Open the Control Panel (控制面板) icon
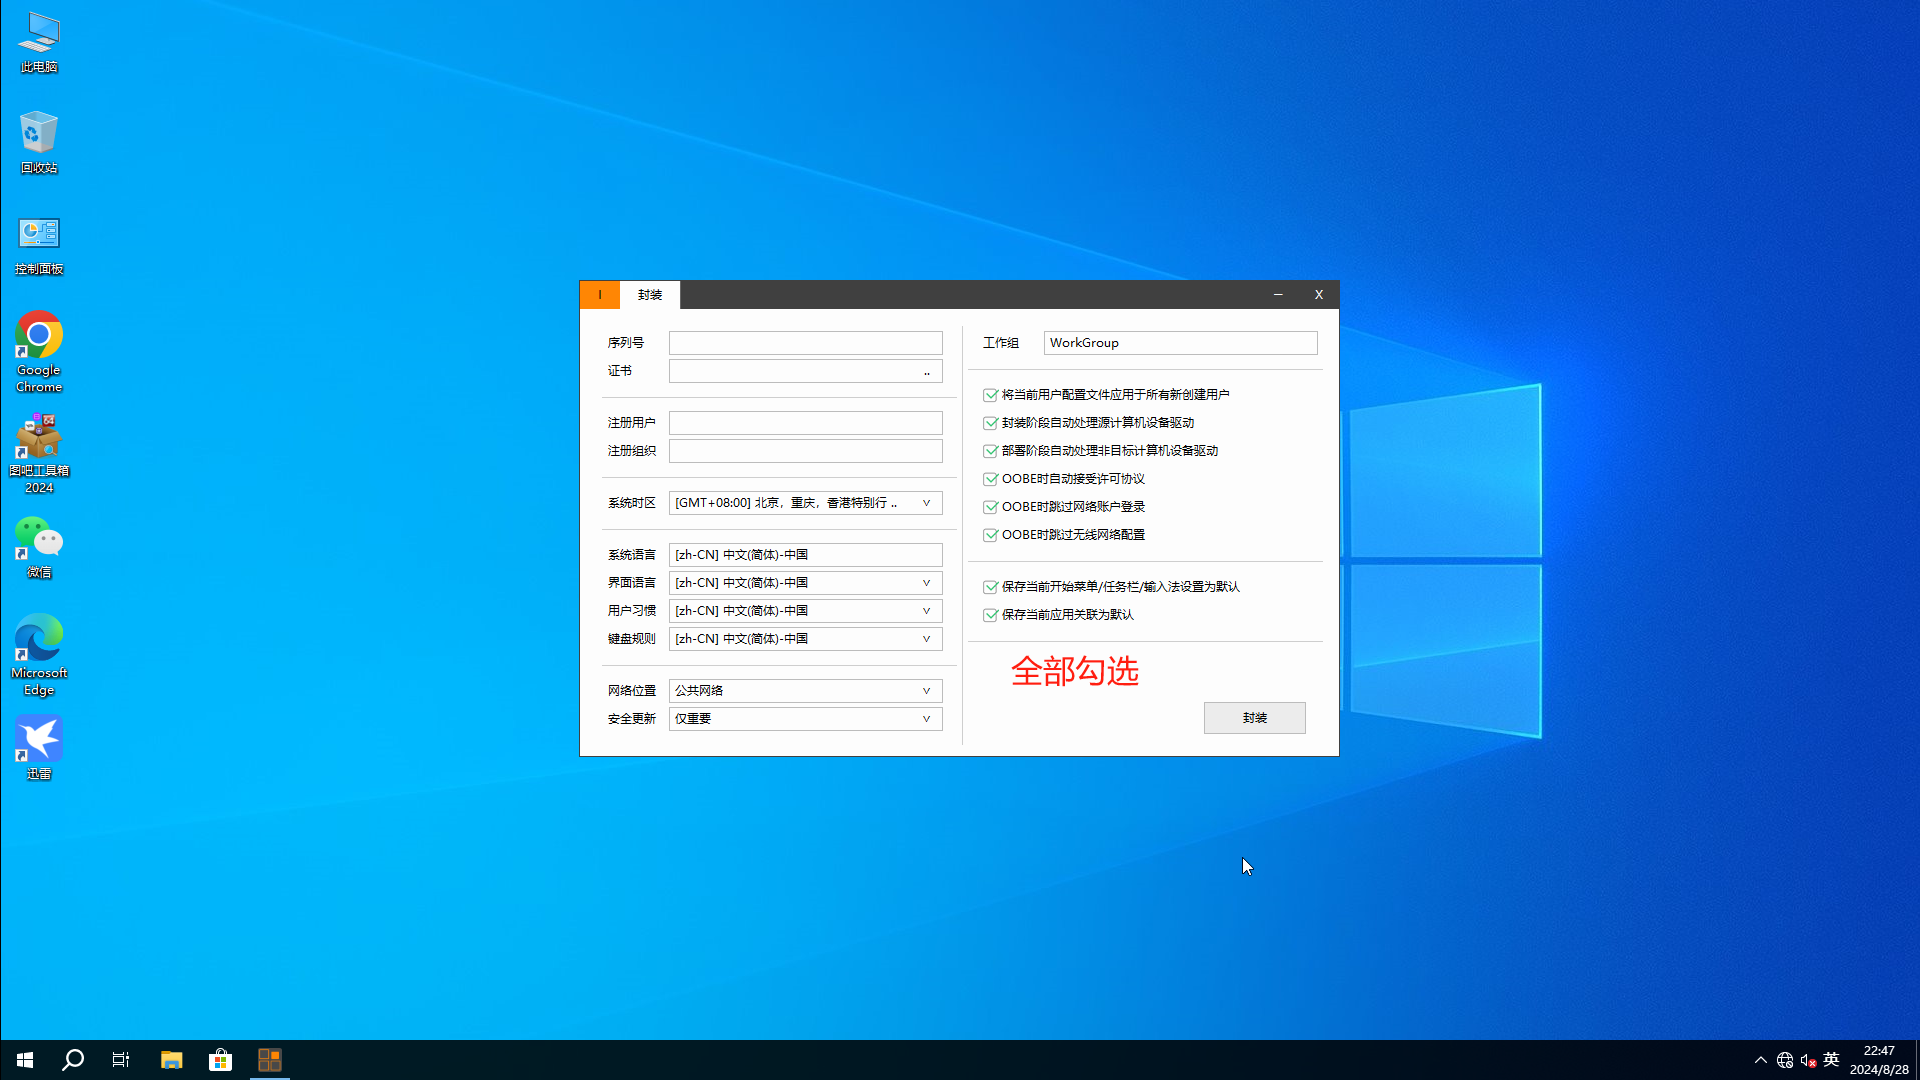 point(39,245)
